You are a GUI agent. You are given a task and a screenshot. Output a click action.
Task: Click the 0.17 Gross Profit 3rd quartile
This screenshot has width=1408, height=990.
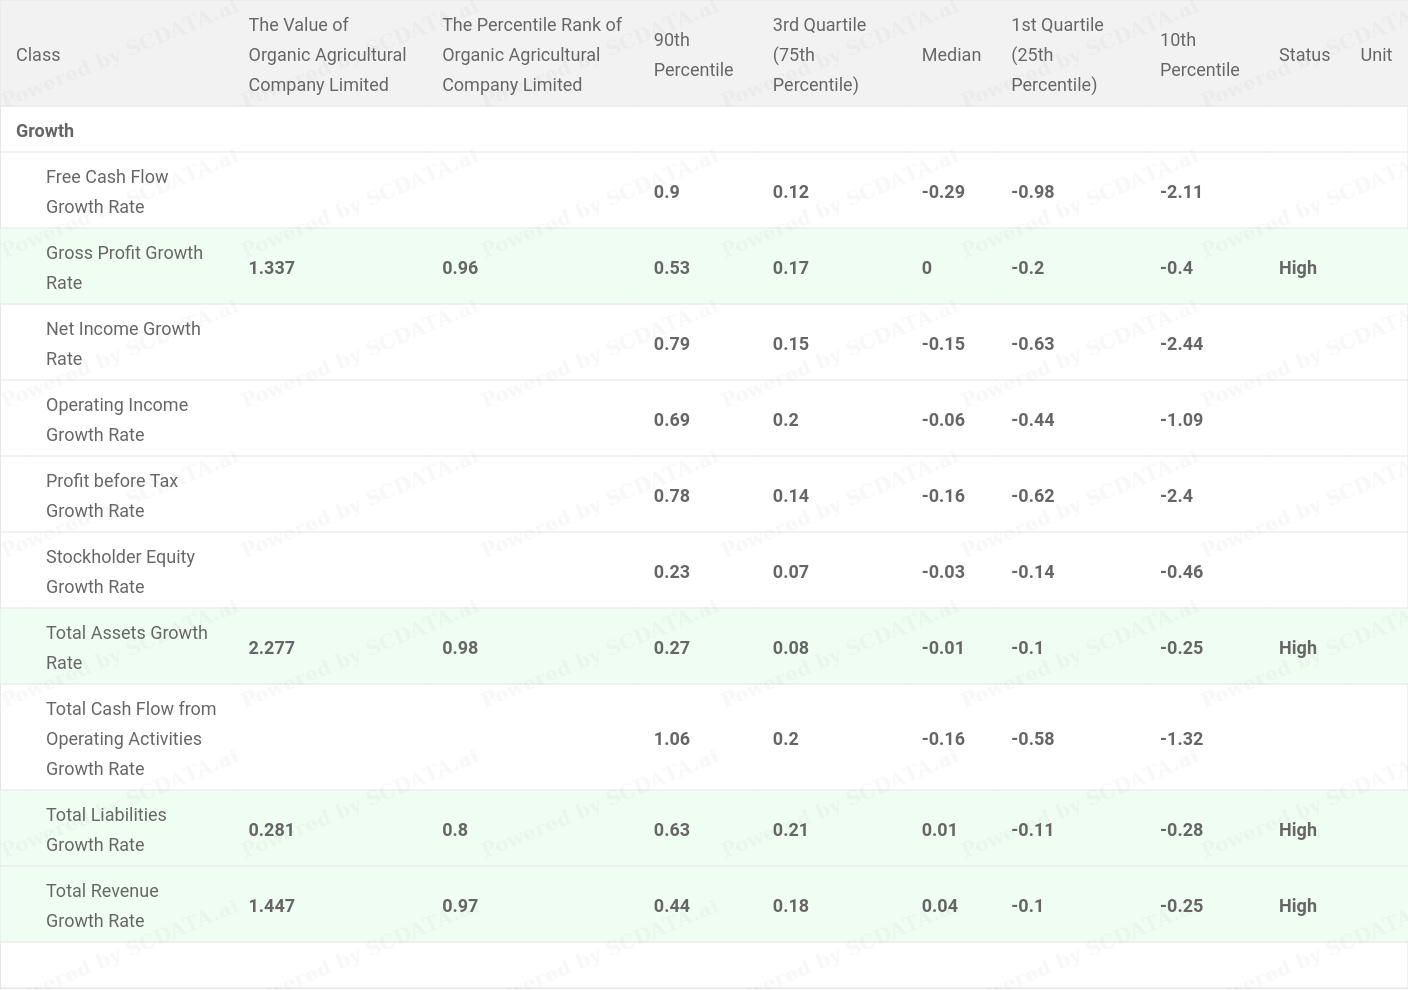click(x=790, y=268)
